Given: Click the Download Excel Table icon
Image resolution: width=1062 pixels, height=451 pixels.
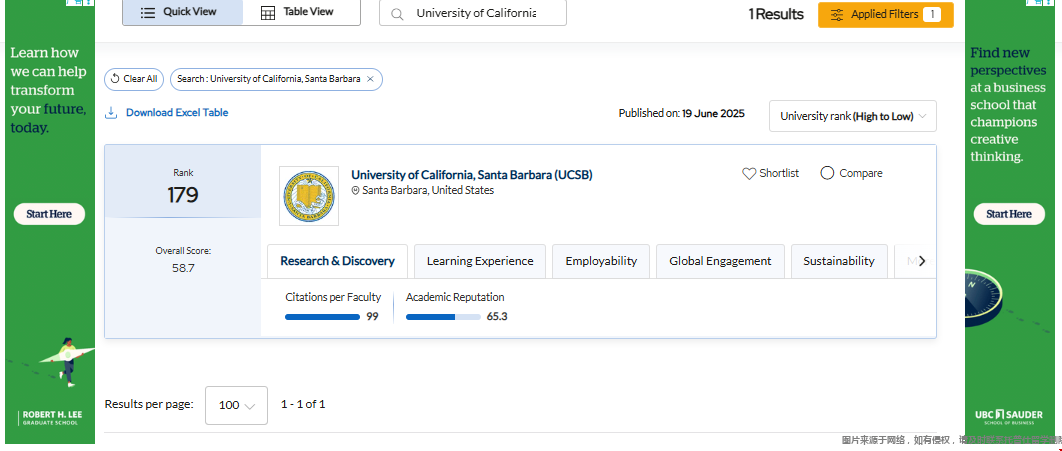Looking at the screenshot, I should click(x=112, y=113).
